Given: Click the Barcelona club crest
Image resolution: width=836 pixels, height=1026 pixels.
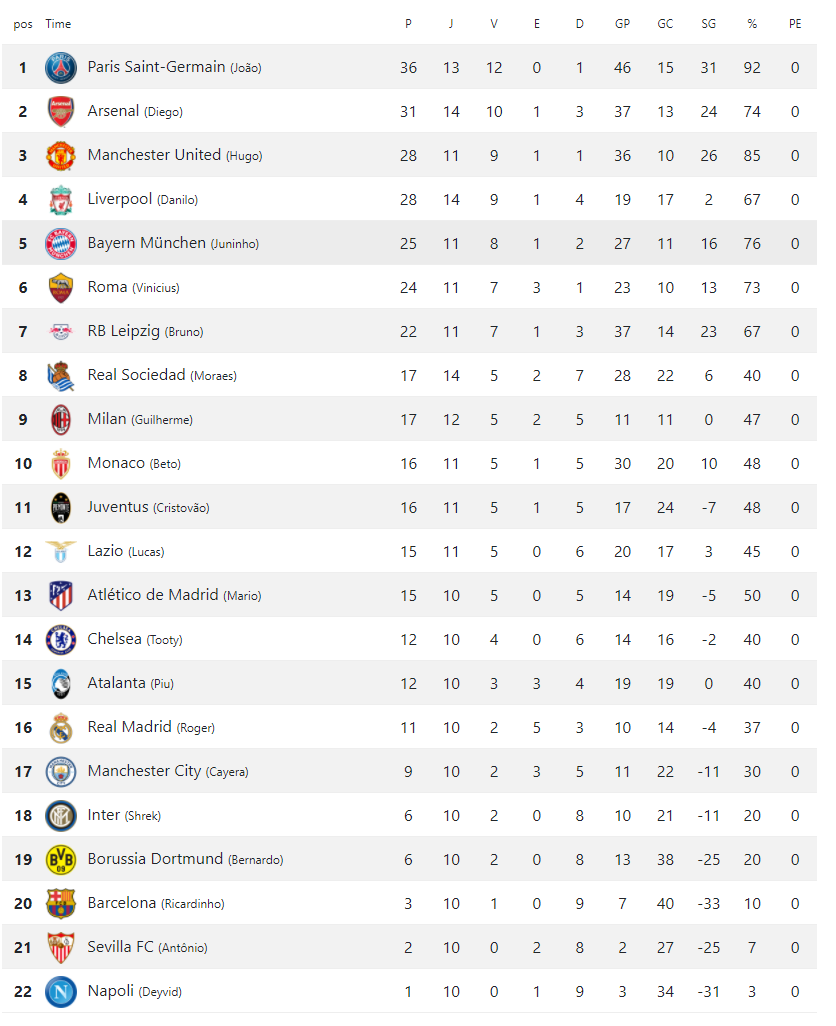Looking at the screenshot, I should click(61, 904).
